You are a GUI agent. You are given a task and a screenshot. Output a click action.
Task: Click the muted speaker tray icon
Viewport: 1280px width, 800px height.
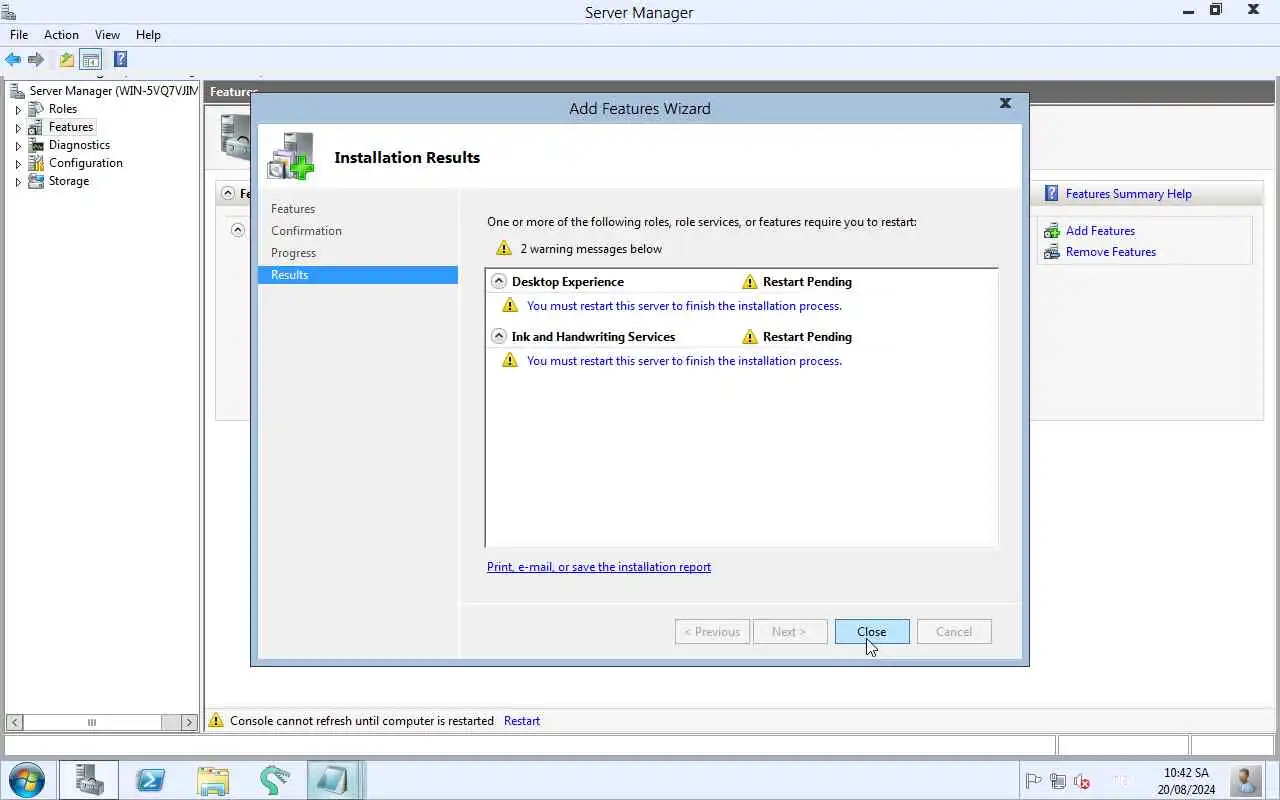tap(1081, 781)
